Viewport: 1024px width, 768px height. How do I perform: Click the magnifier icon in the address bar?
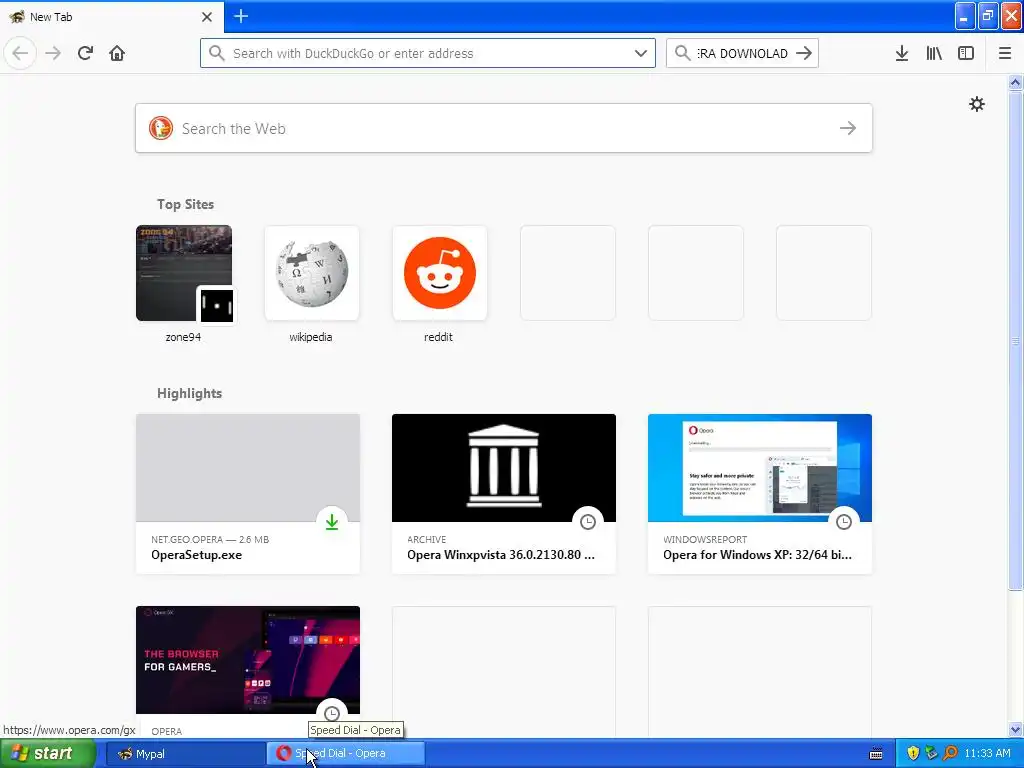coord(217,53)
